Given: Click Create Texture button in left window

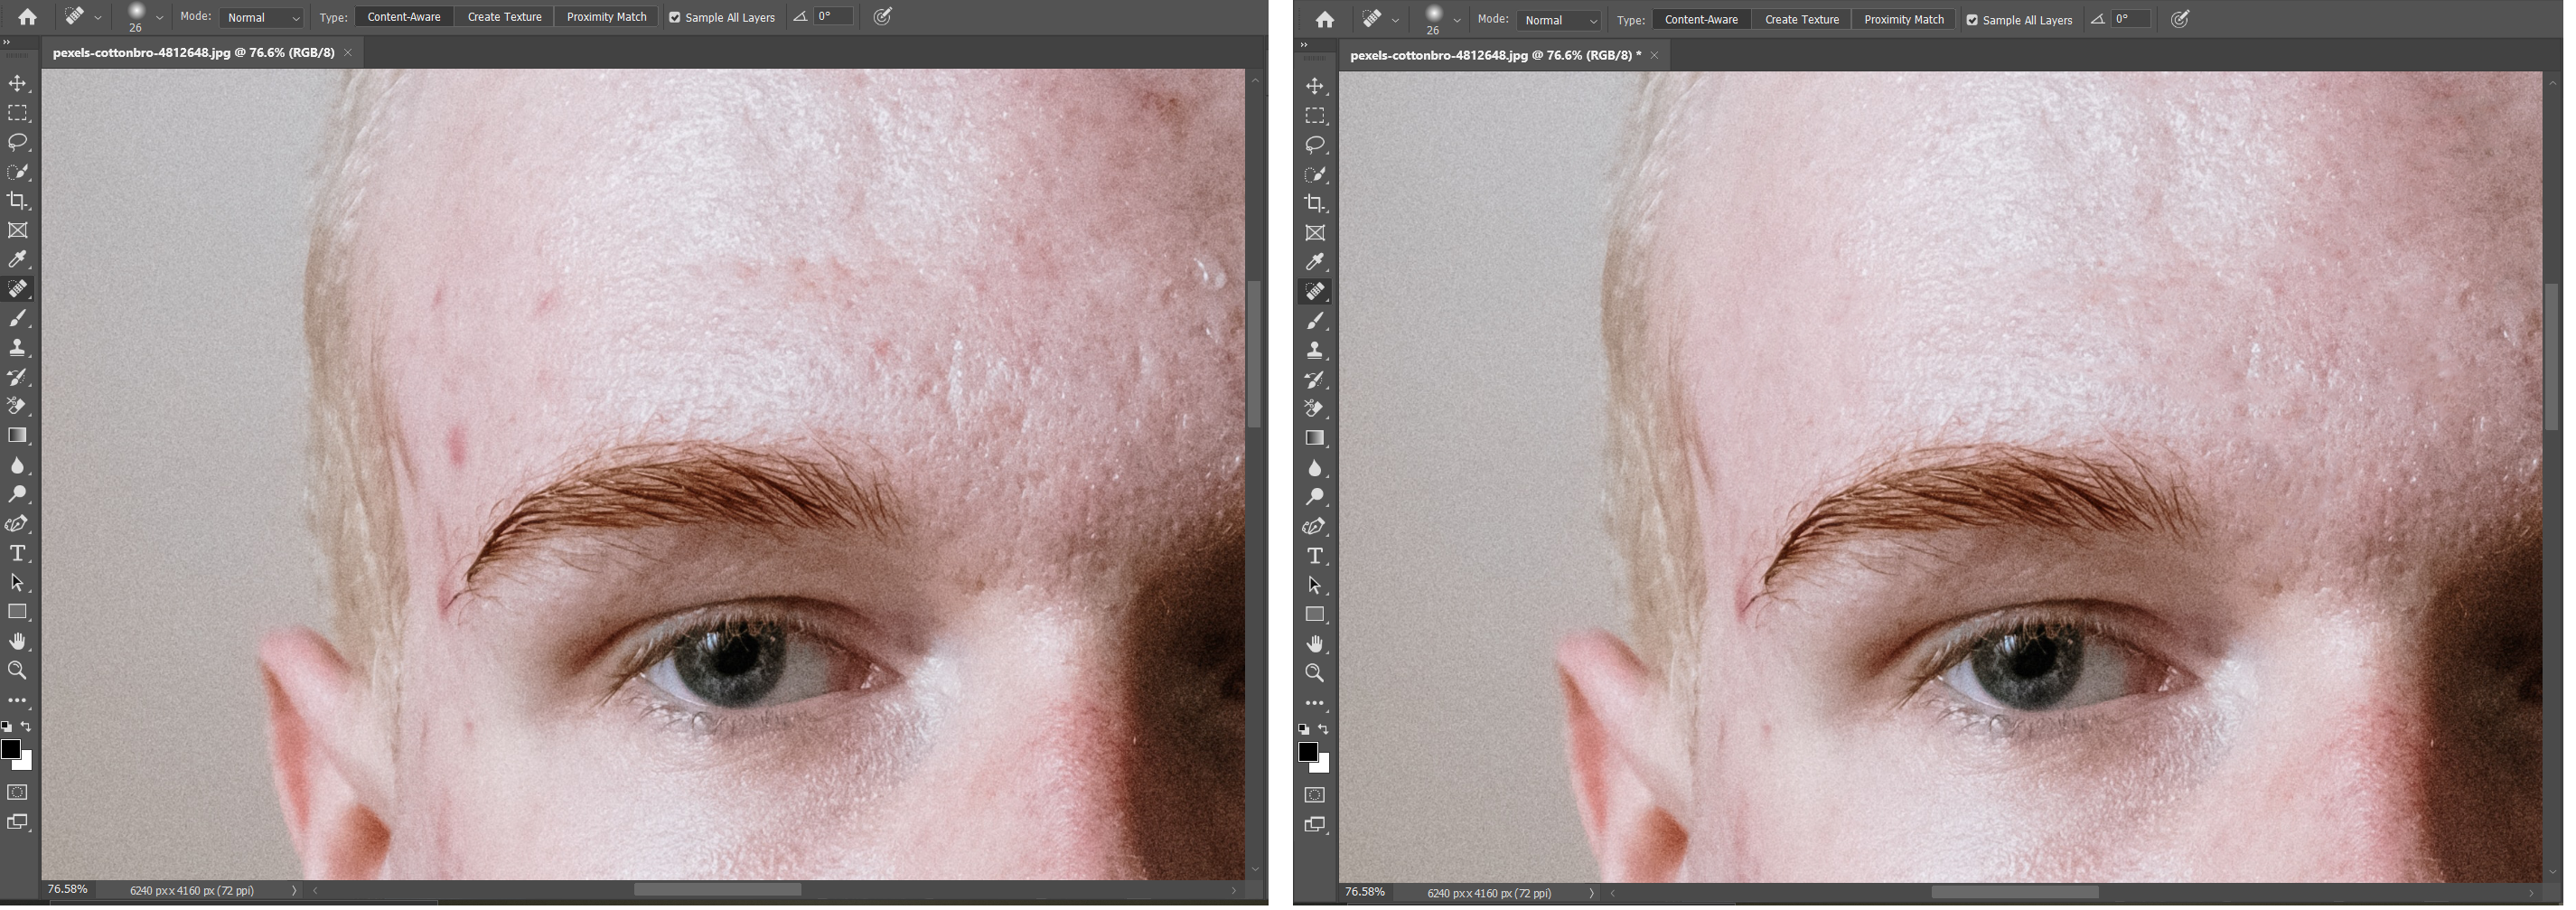Looking at the screenshot, I should click(504, 17).
